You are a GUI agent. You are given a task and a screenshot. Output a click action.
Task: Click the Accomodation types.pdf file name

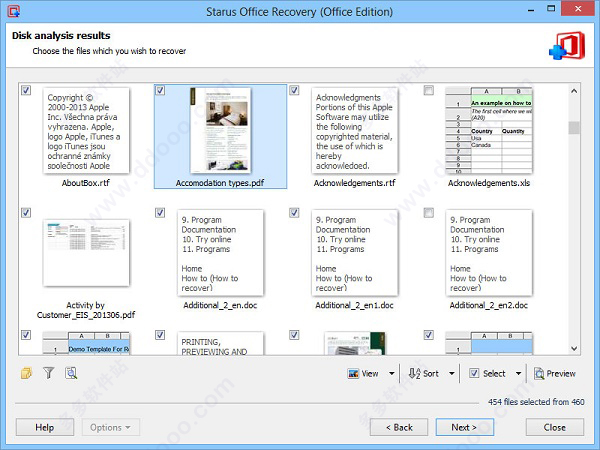220,183
